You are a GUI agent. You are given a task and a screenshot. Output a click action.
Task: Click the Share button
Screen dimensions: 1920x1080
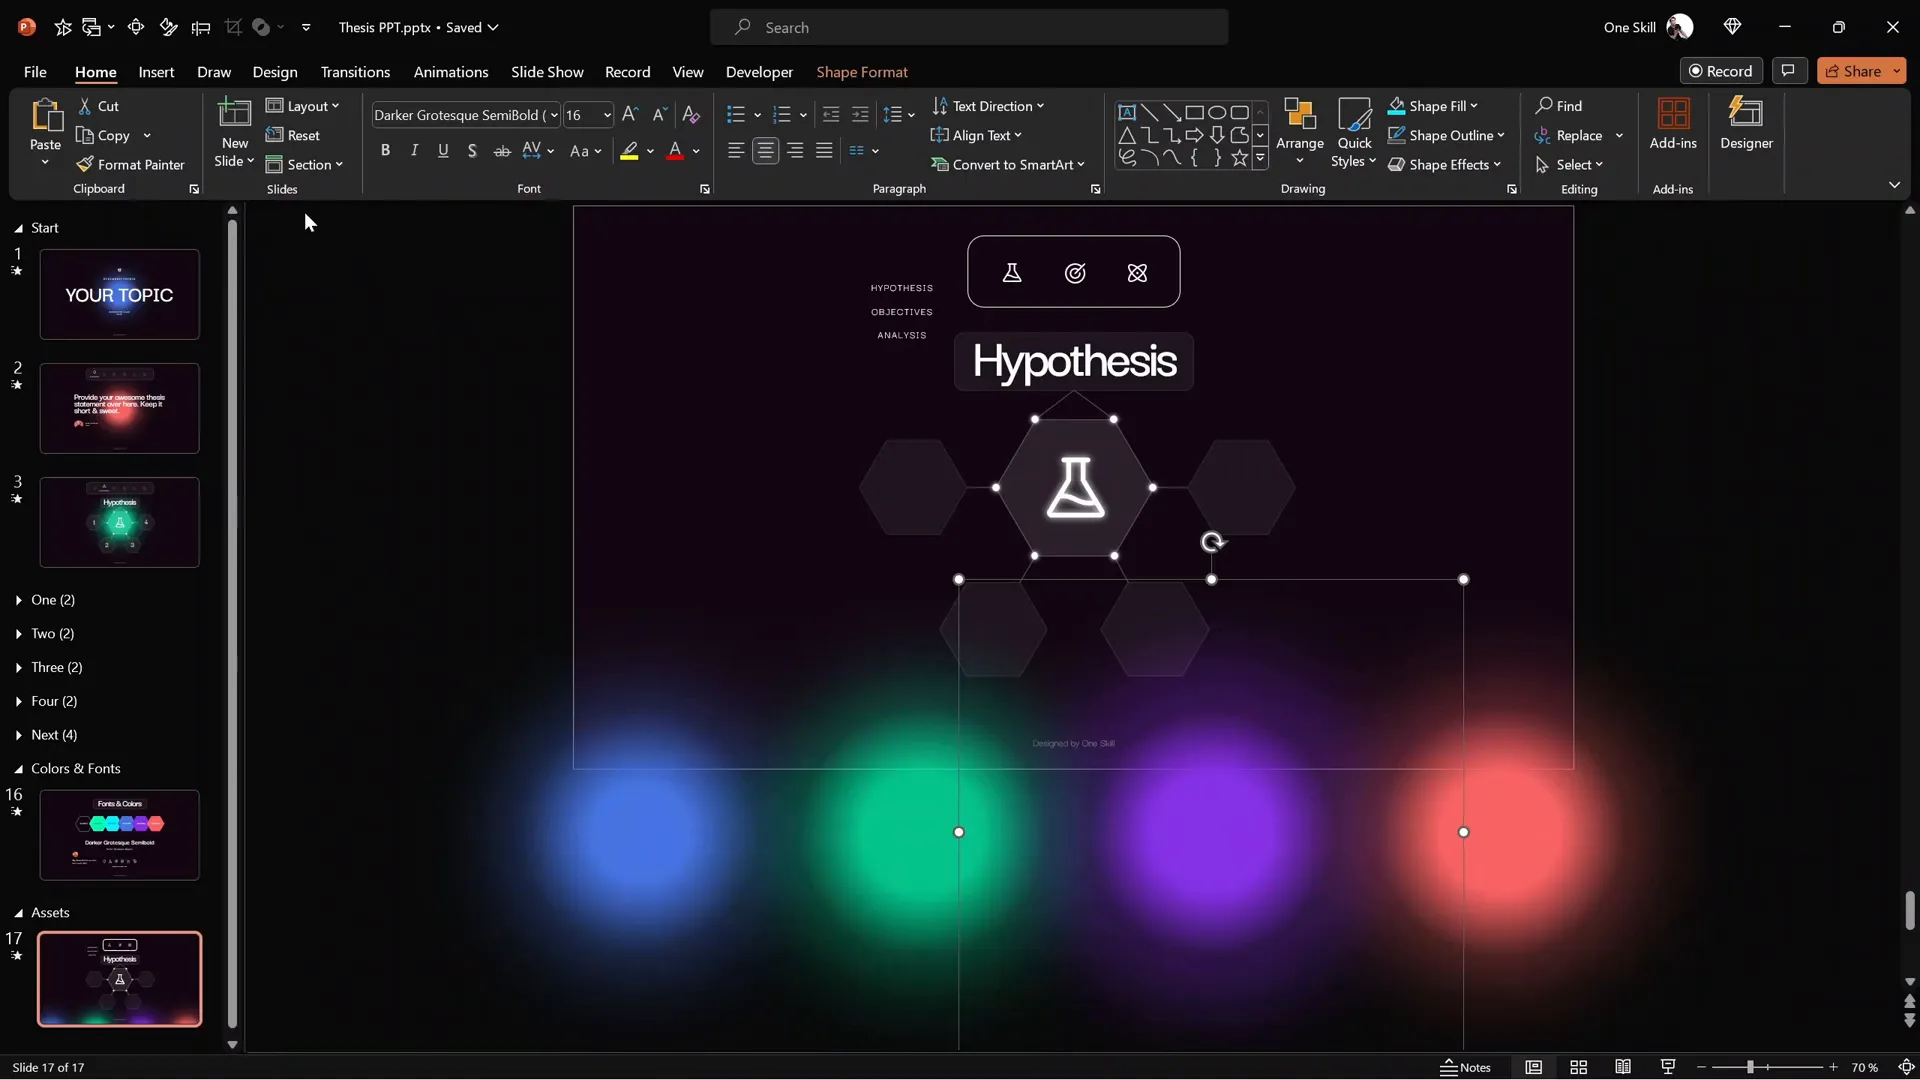pyautogui.click(x=1853, y=71)
